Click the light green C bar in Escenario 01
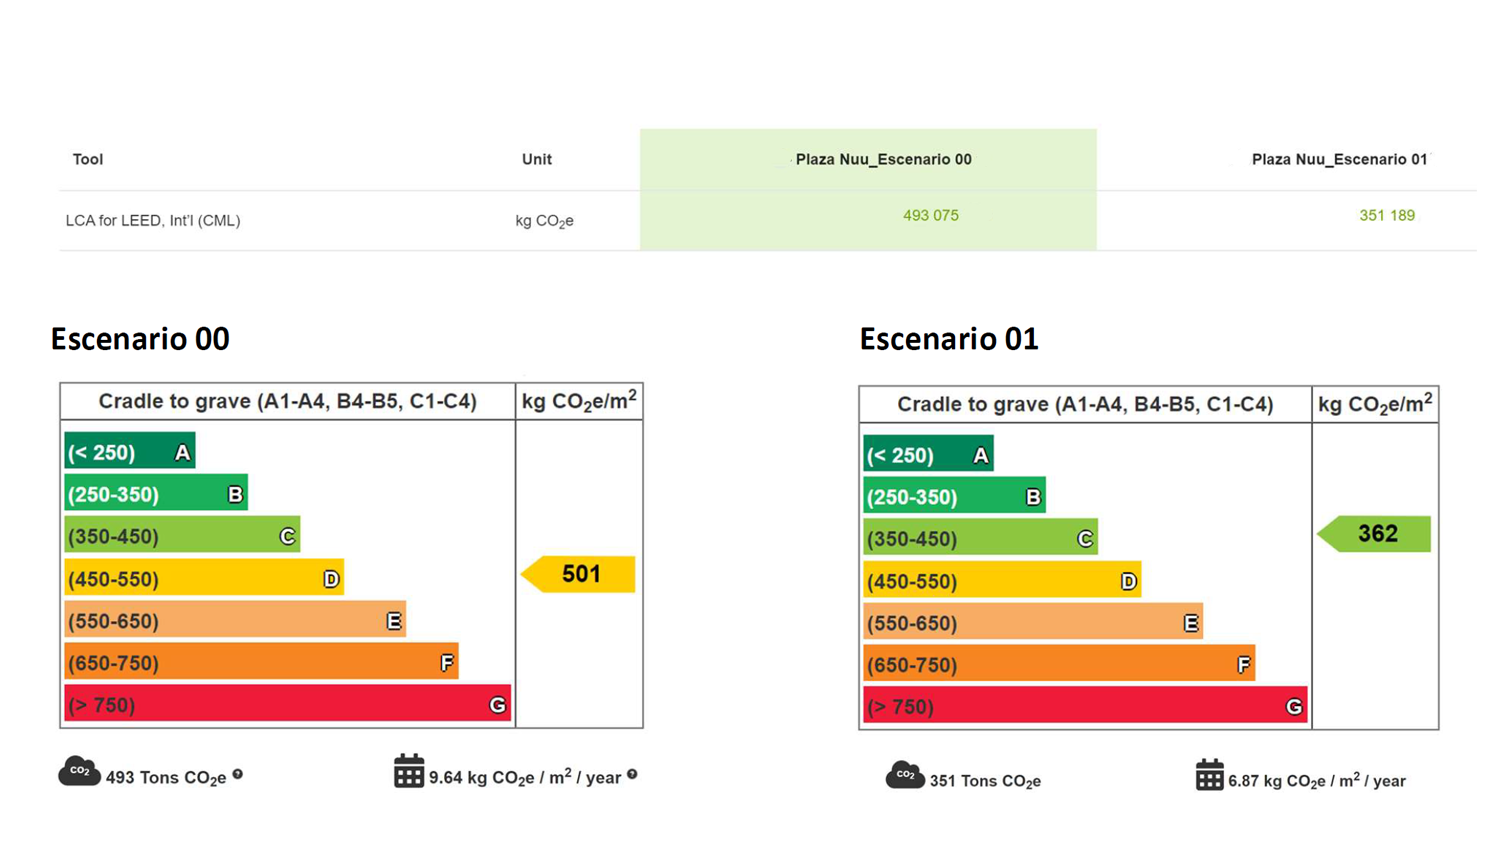 coord(979,539)
